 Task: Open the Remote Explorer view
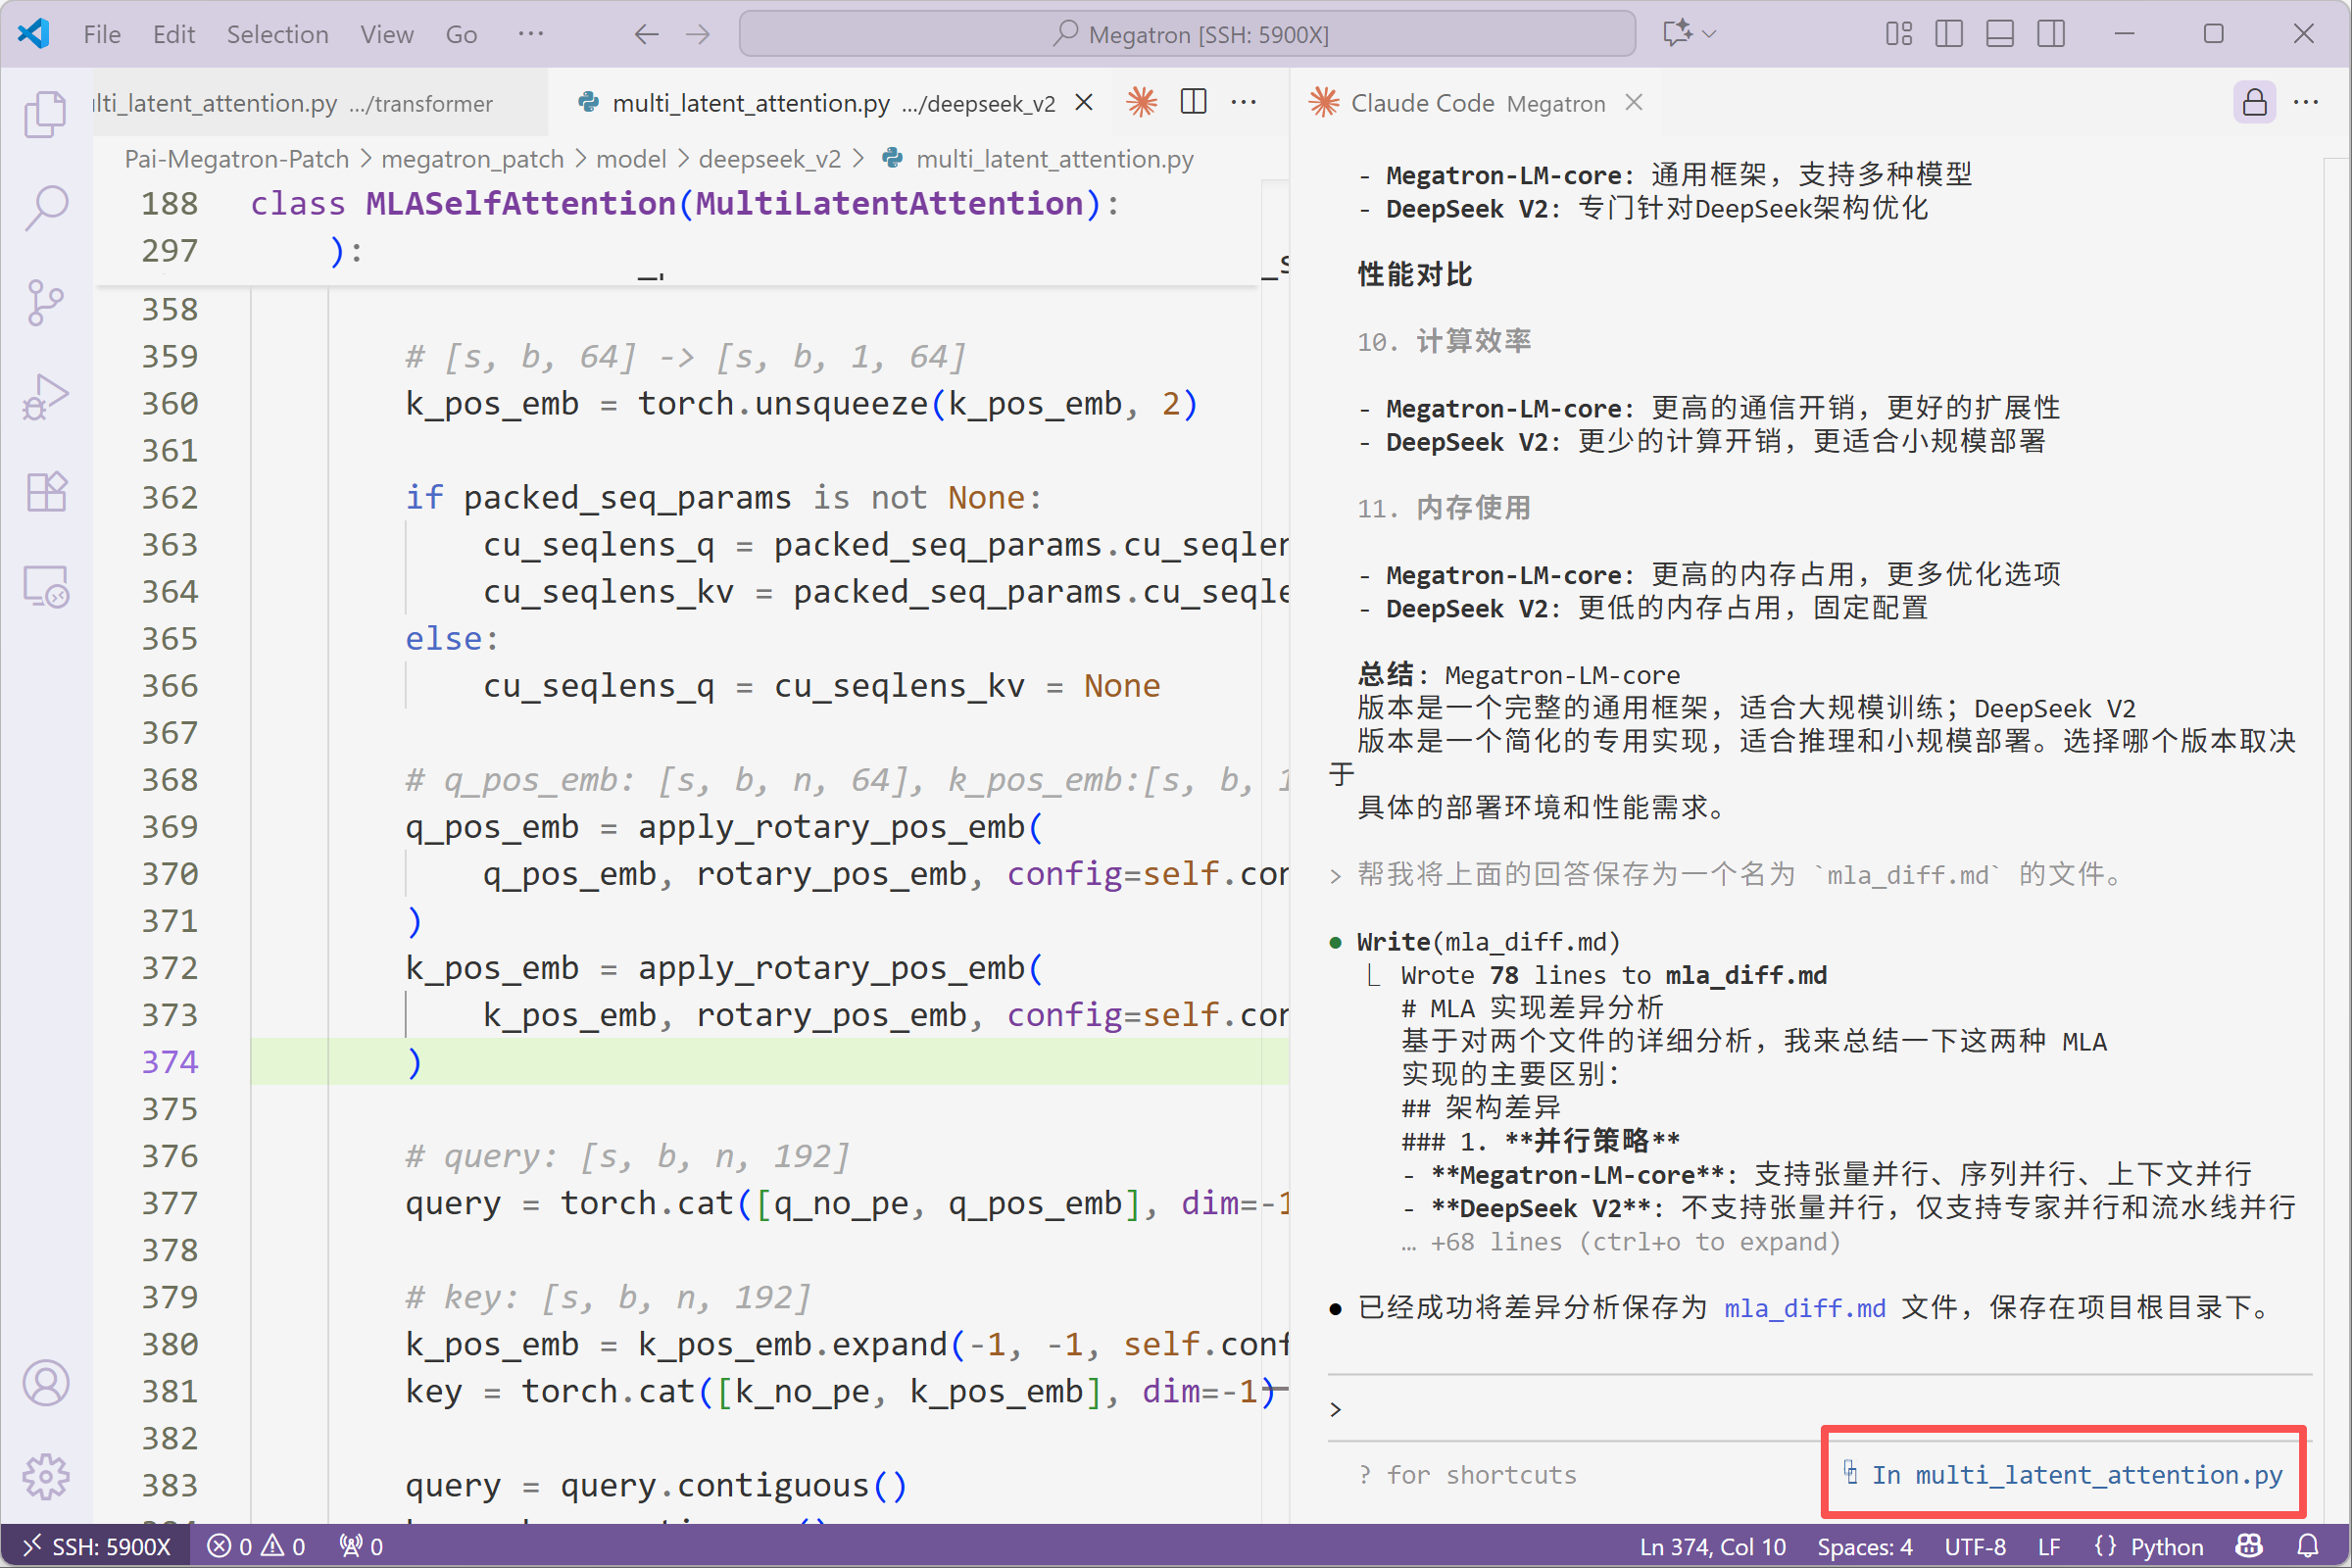46,586
